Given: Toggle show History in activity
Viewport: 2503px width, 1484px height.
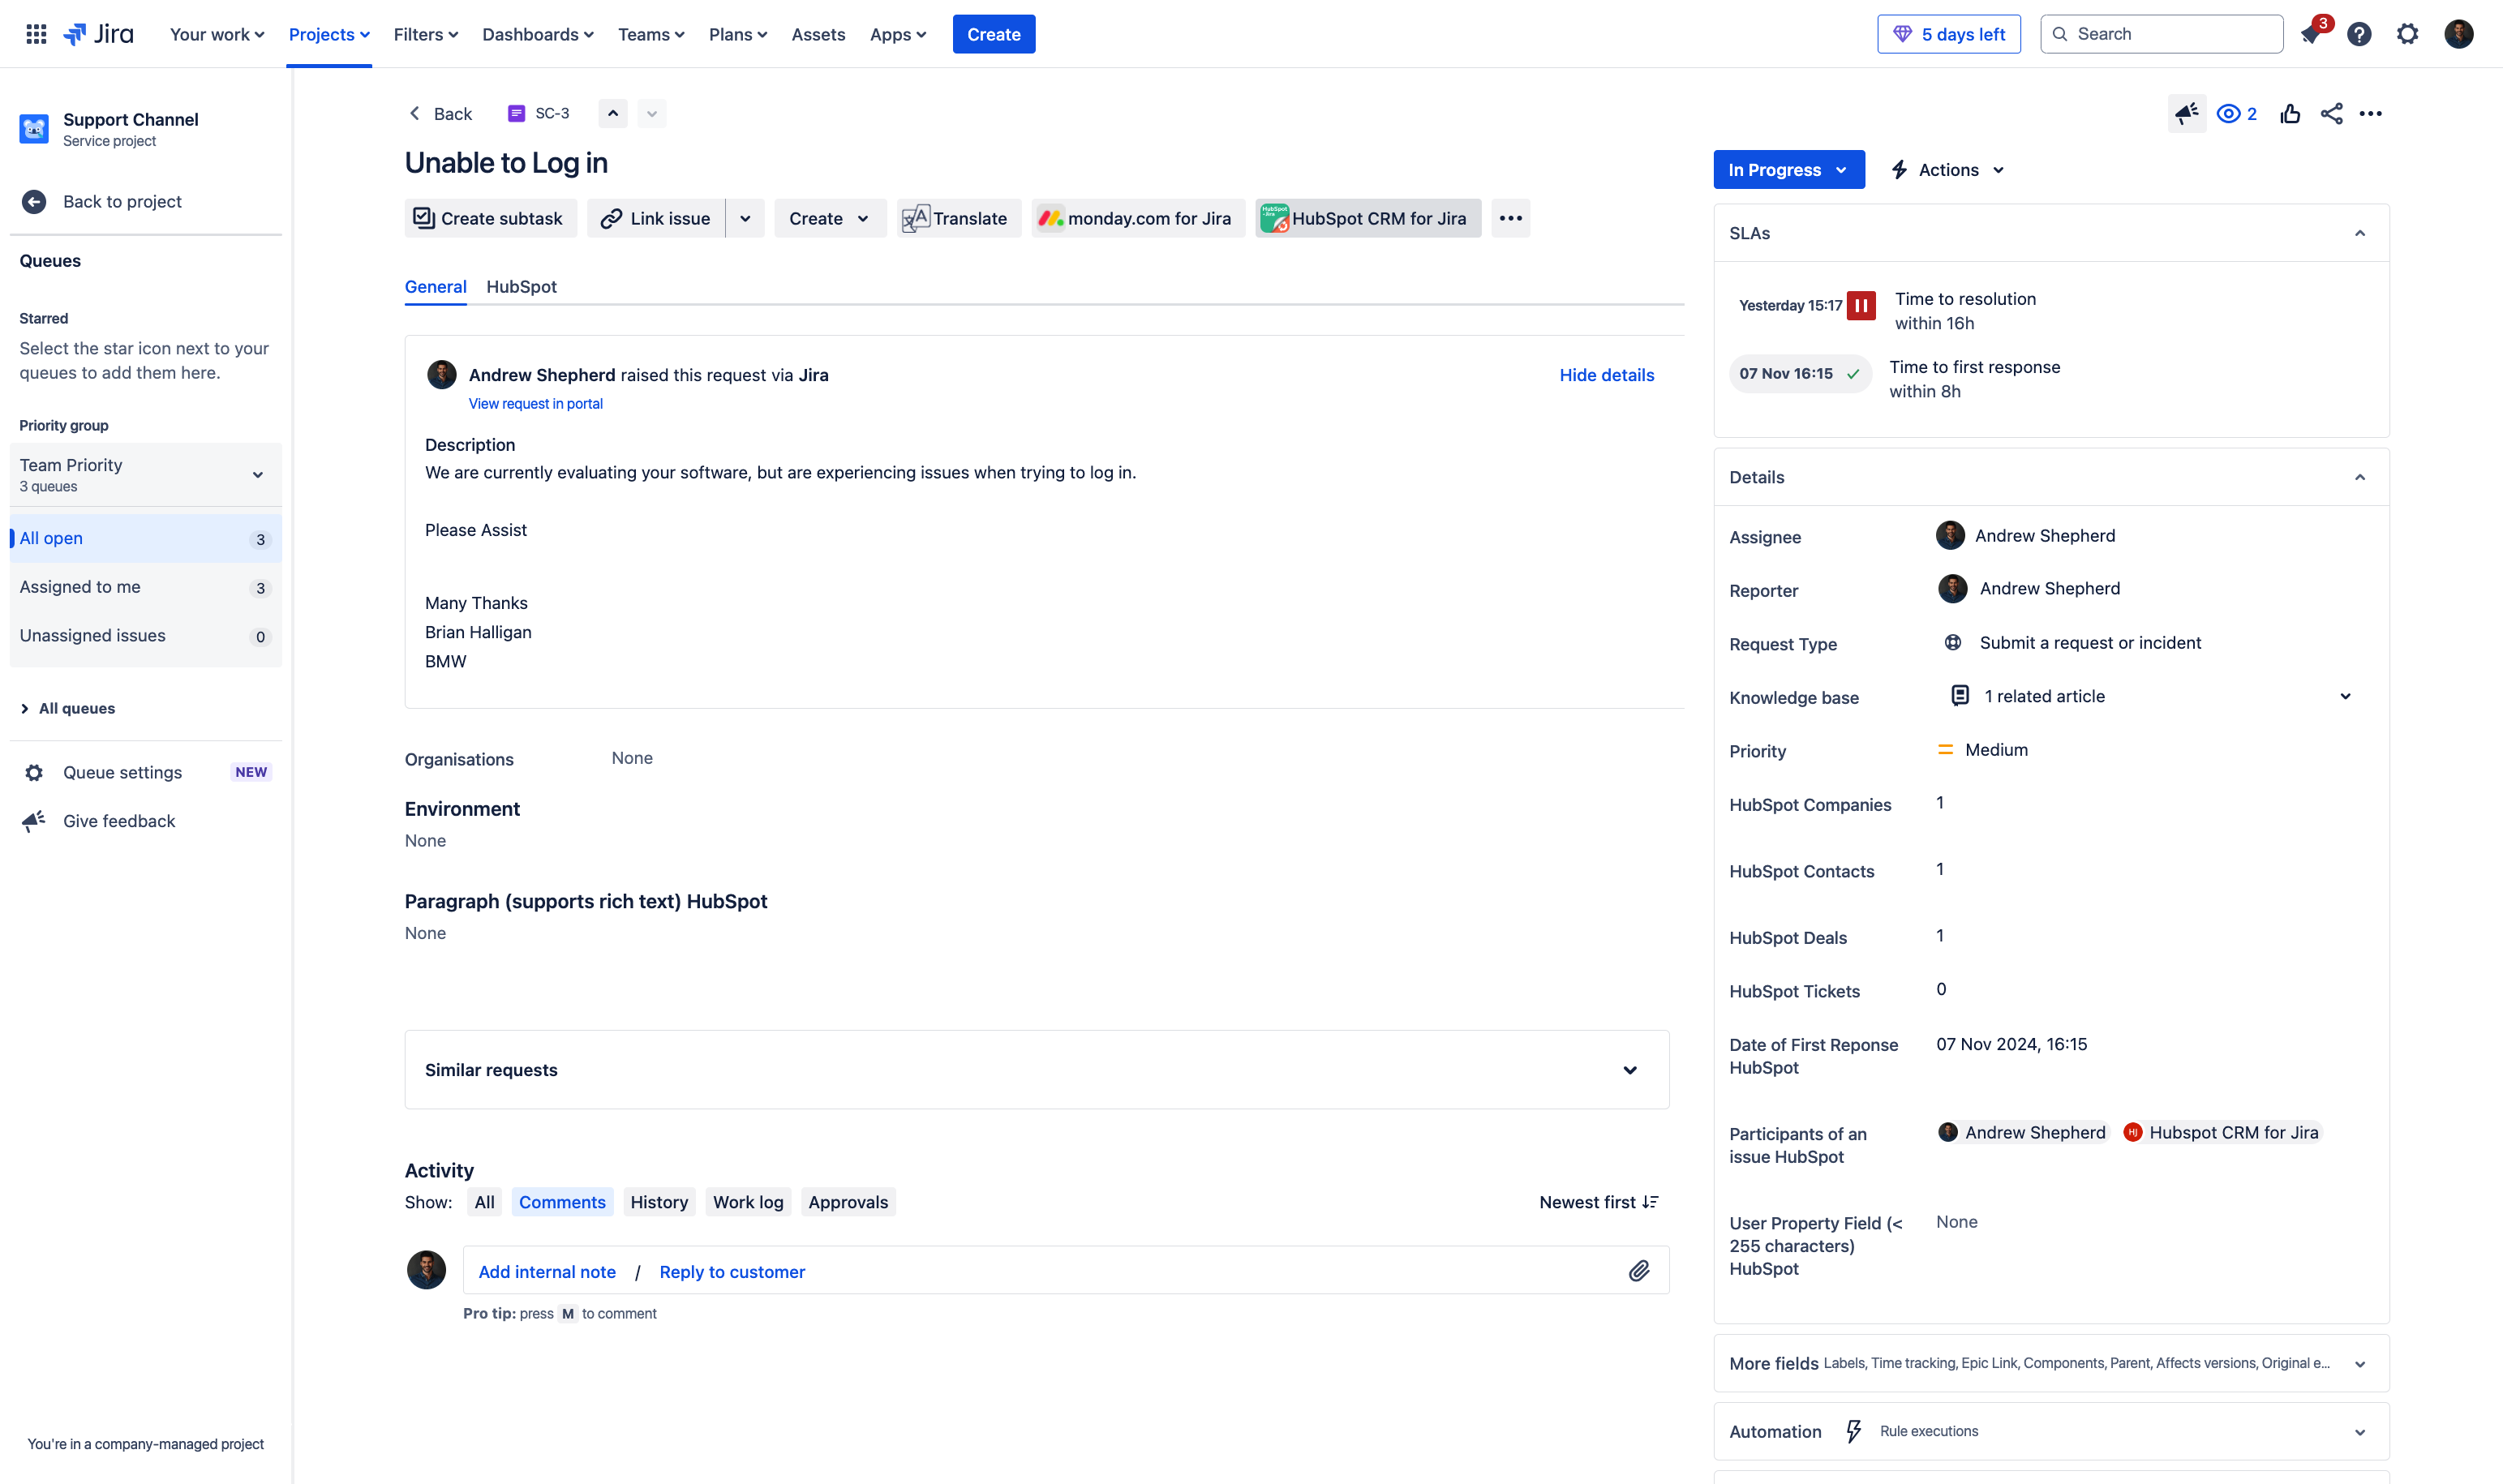Looking at the screenshot, I should point(659,1201).
